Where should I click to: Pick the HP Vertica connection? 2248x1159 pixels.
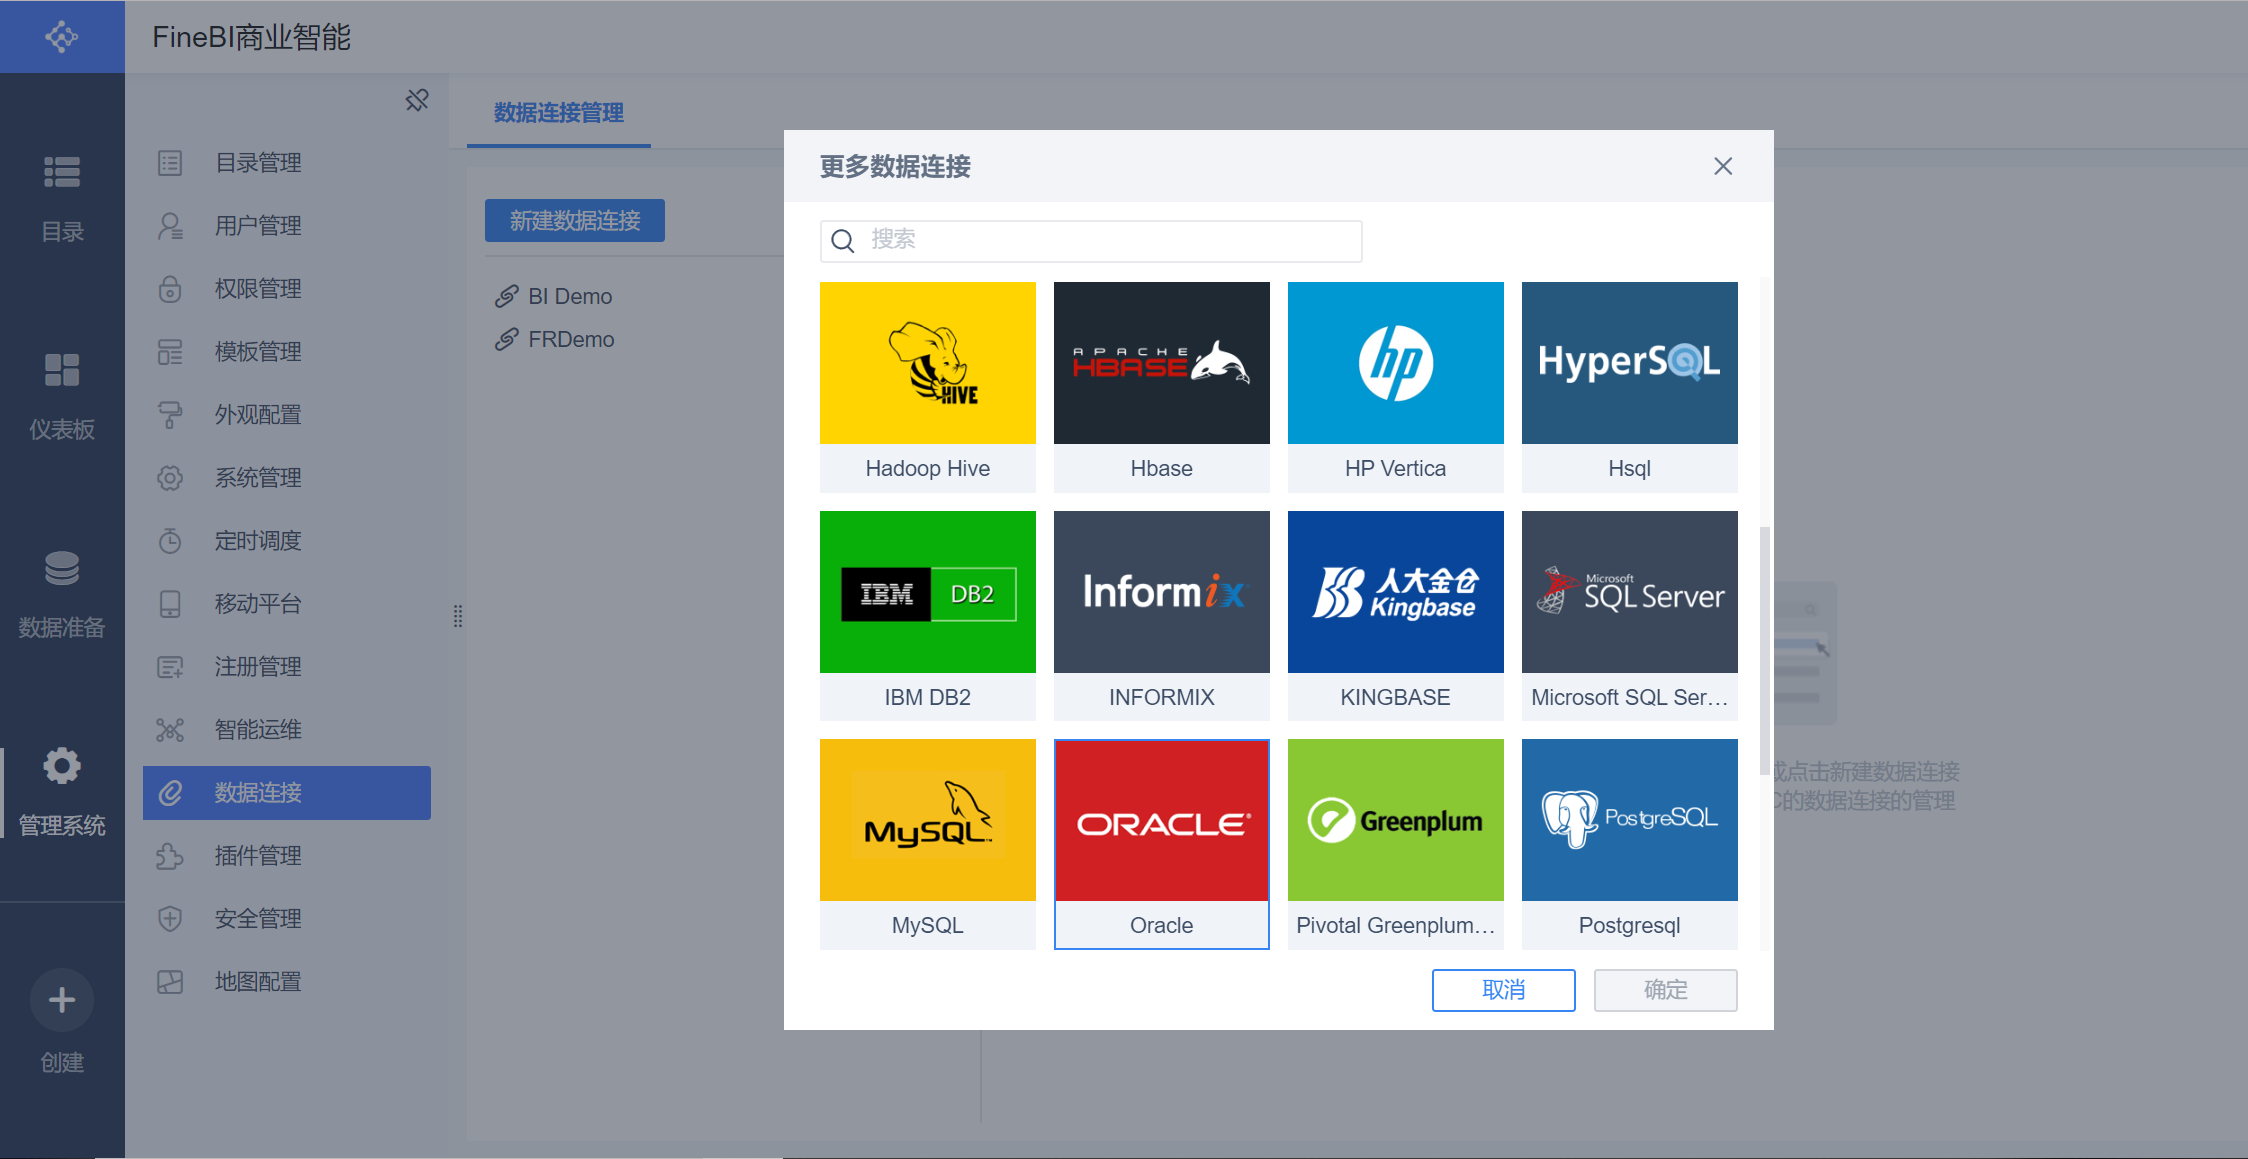pyautogui.click(x=1395, y=385)
